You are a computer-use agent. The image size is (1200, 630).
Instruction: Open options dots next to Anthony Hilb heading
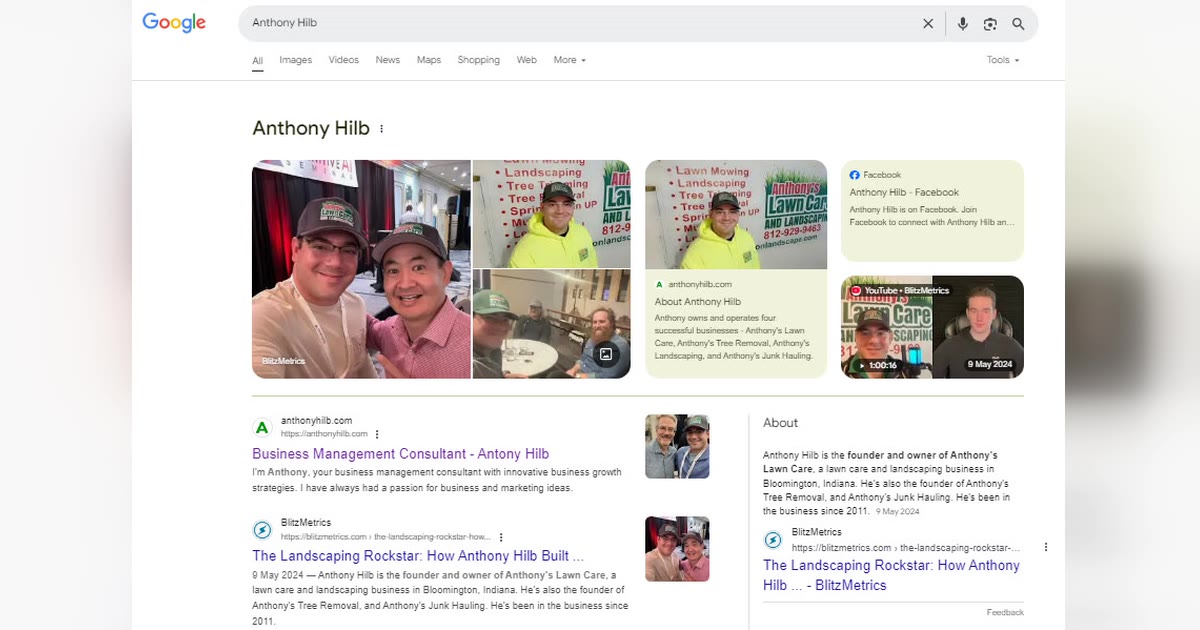click(381, 129)
